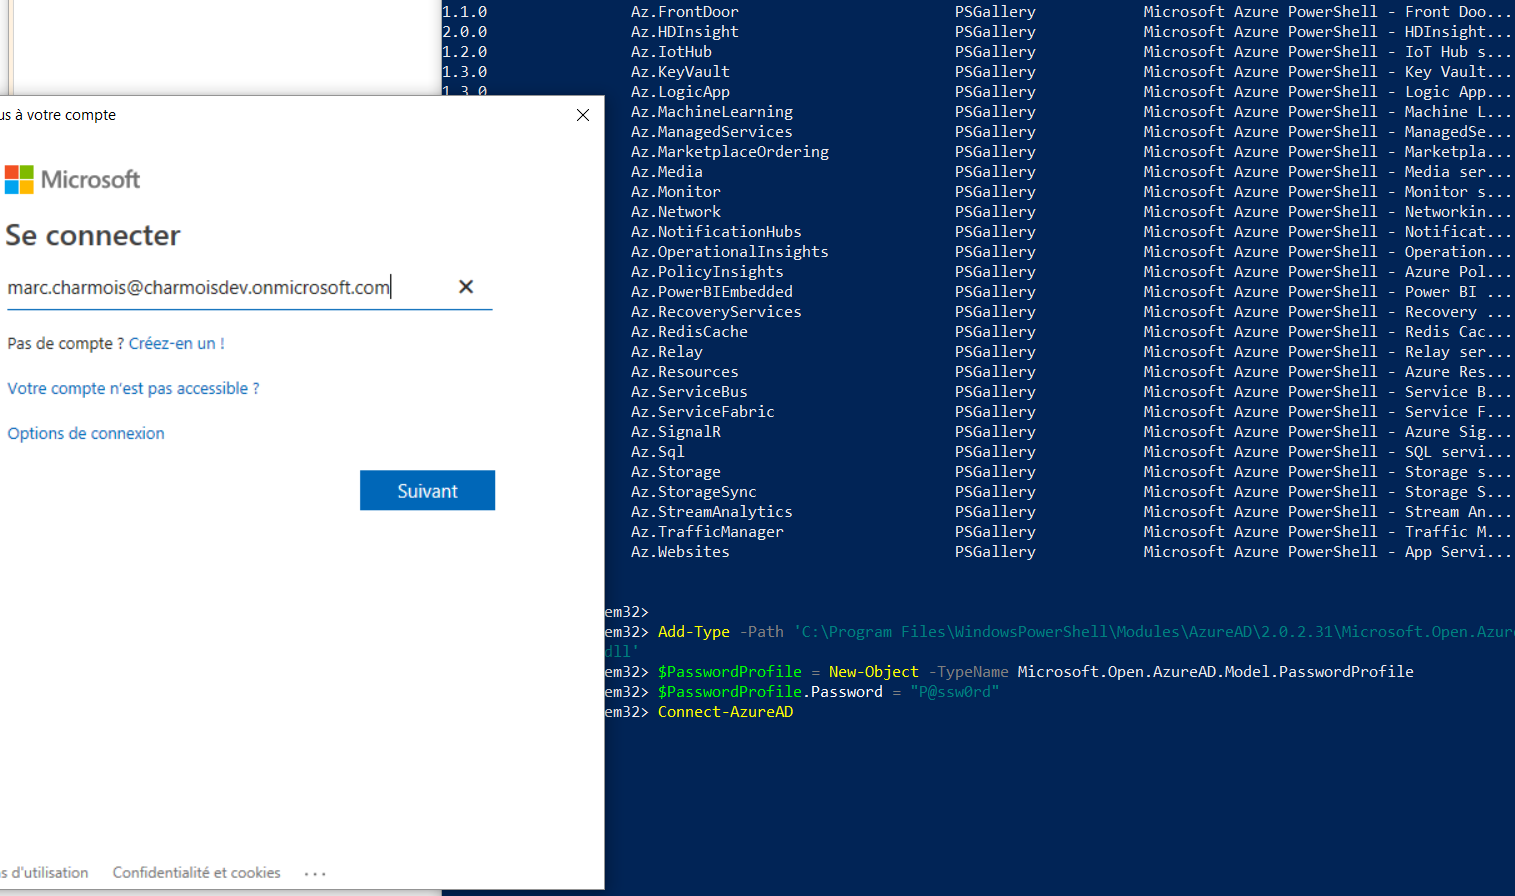
Task: Open the Créez-en un link
Action: tap(176, 342)
